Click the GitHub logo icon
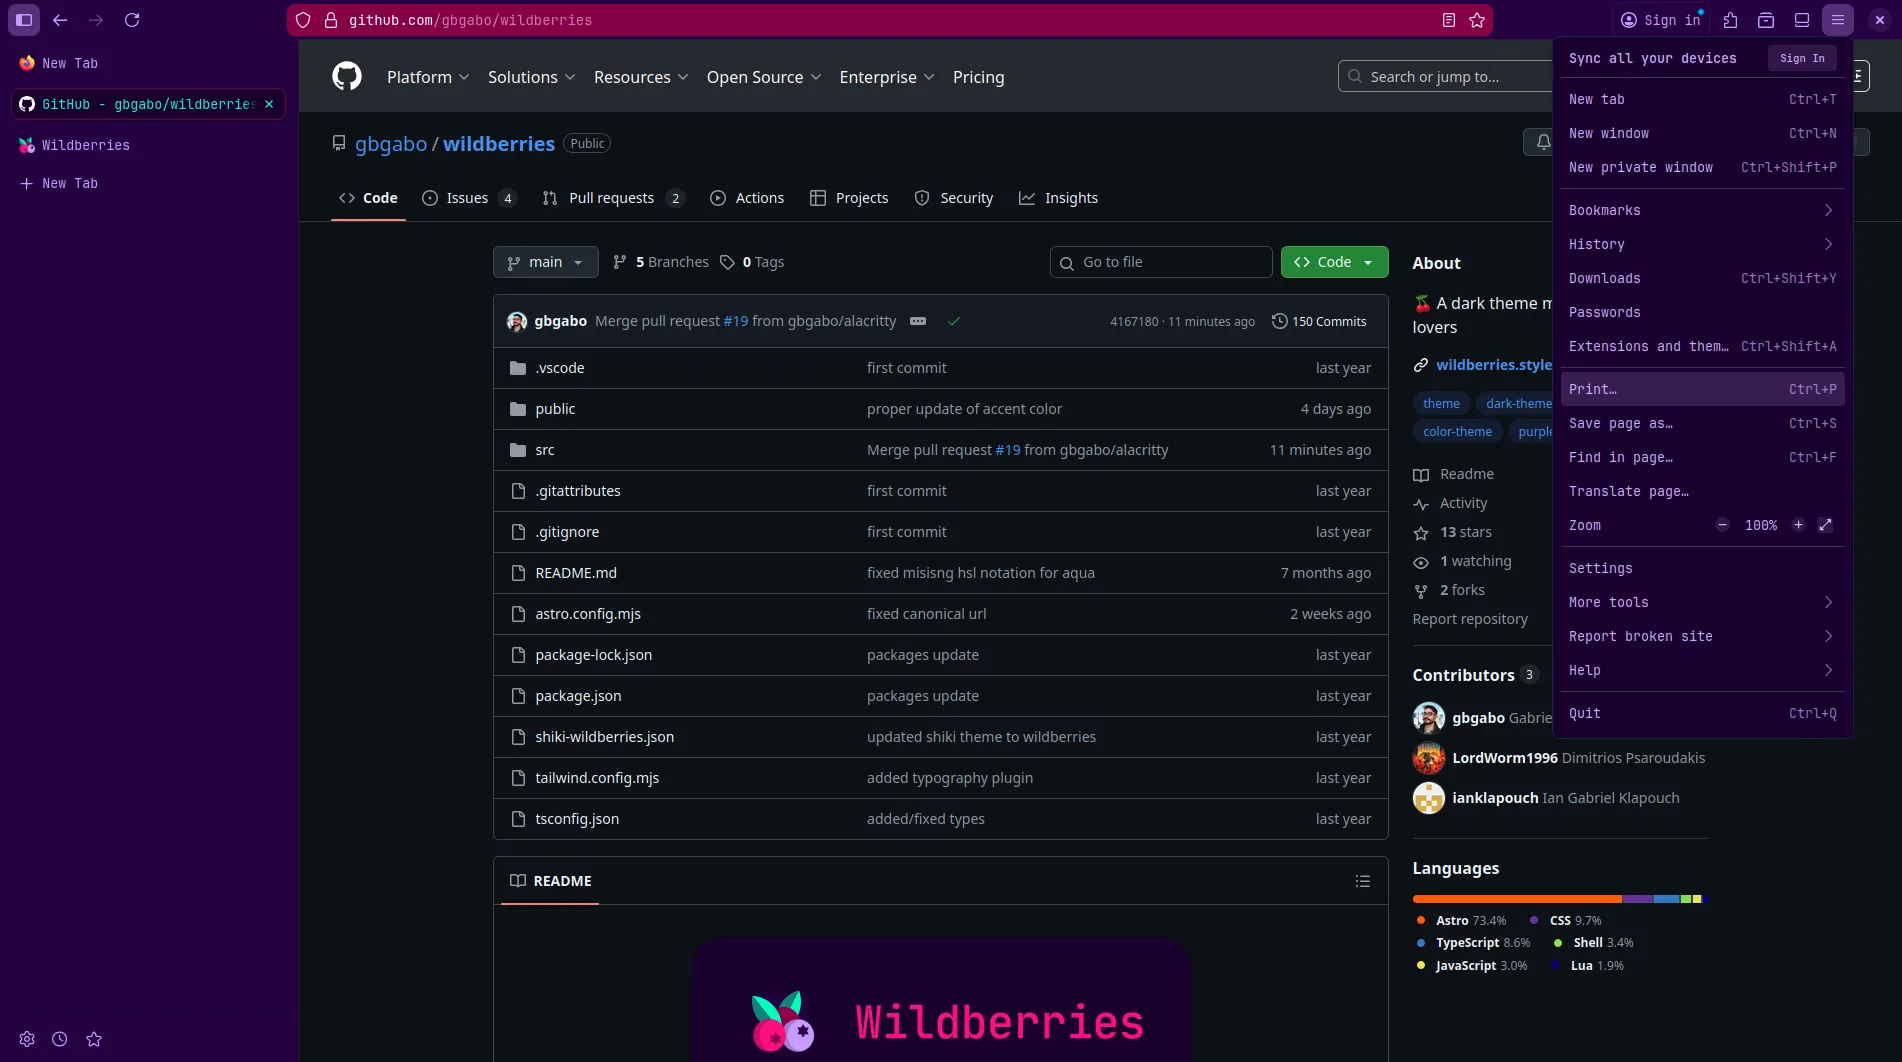 tap(346, 76)
